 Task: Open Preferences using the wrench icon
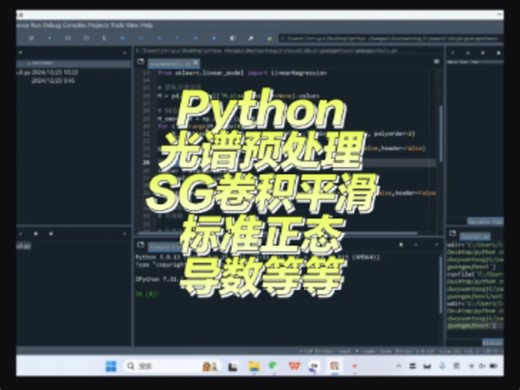pos(251,38)
